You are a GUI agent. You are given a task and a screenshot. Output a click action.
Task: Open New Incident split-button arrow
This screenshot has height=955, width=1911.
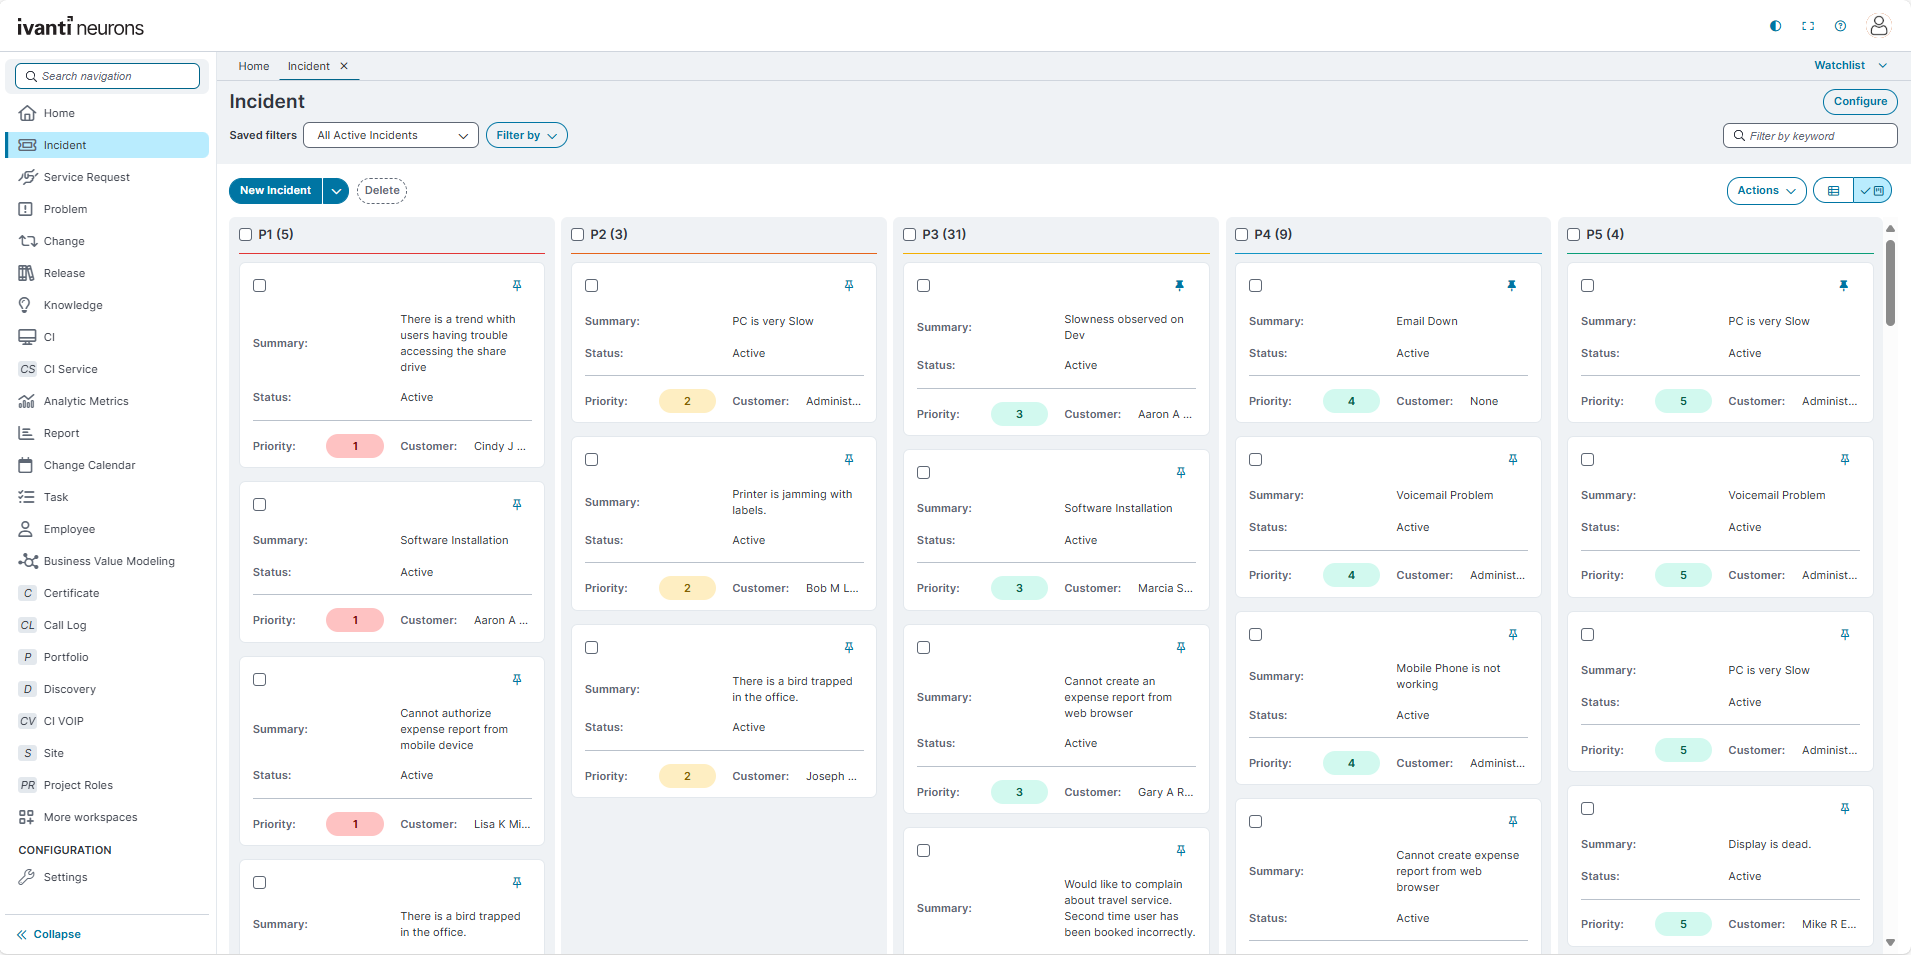coord(336,191)
